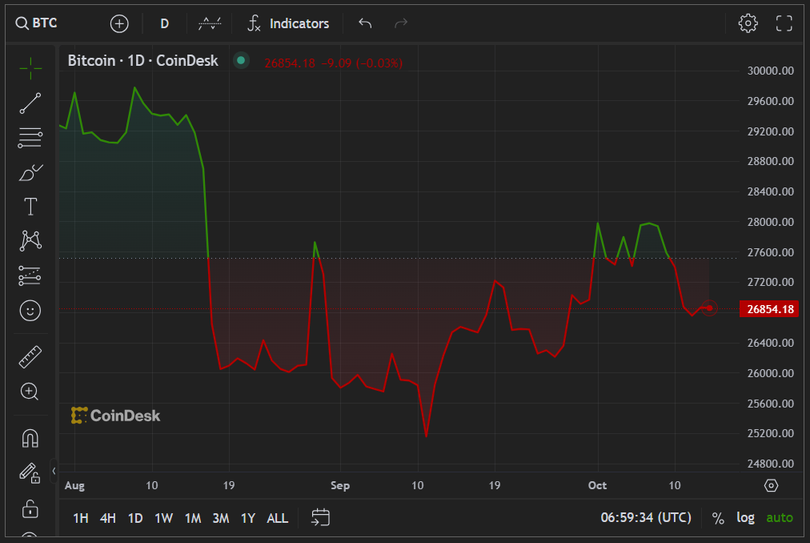Open the emoji icons tool
Screen dimensions: 810x543
30,311
